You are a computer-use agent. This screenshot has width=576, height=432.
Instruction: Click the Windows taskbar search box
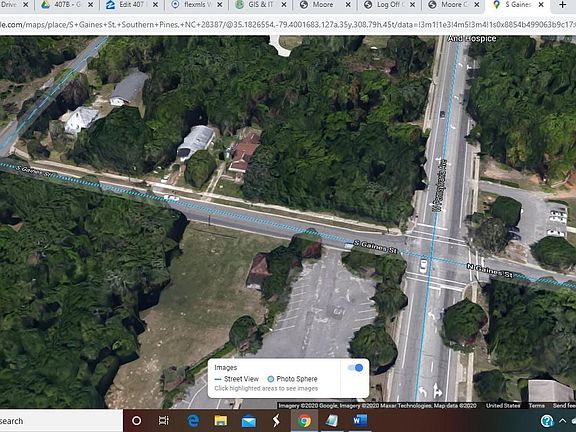(x=61, y=421)
